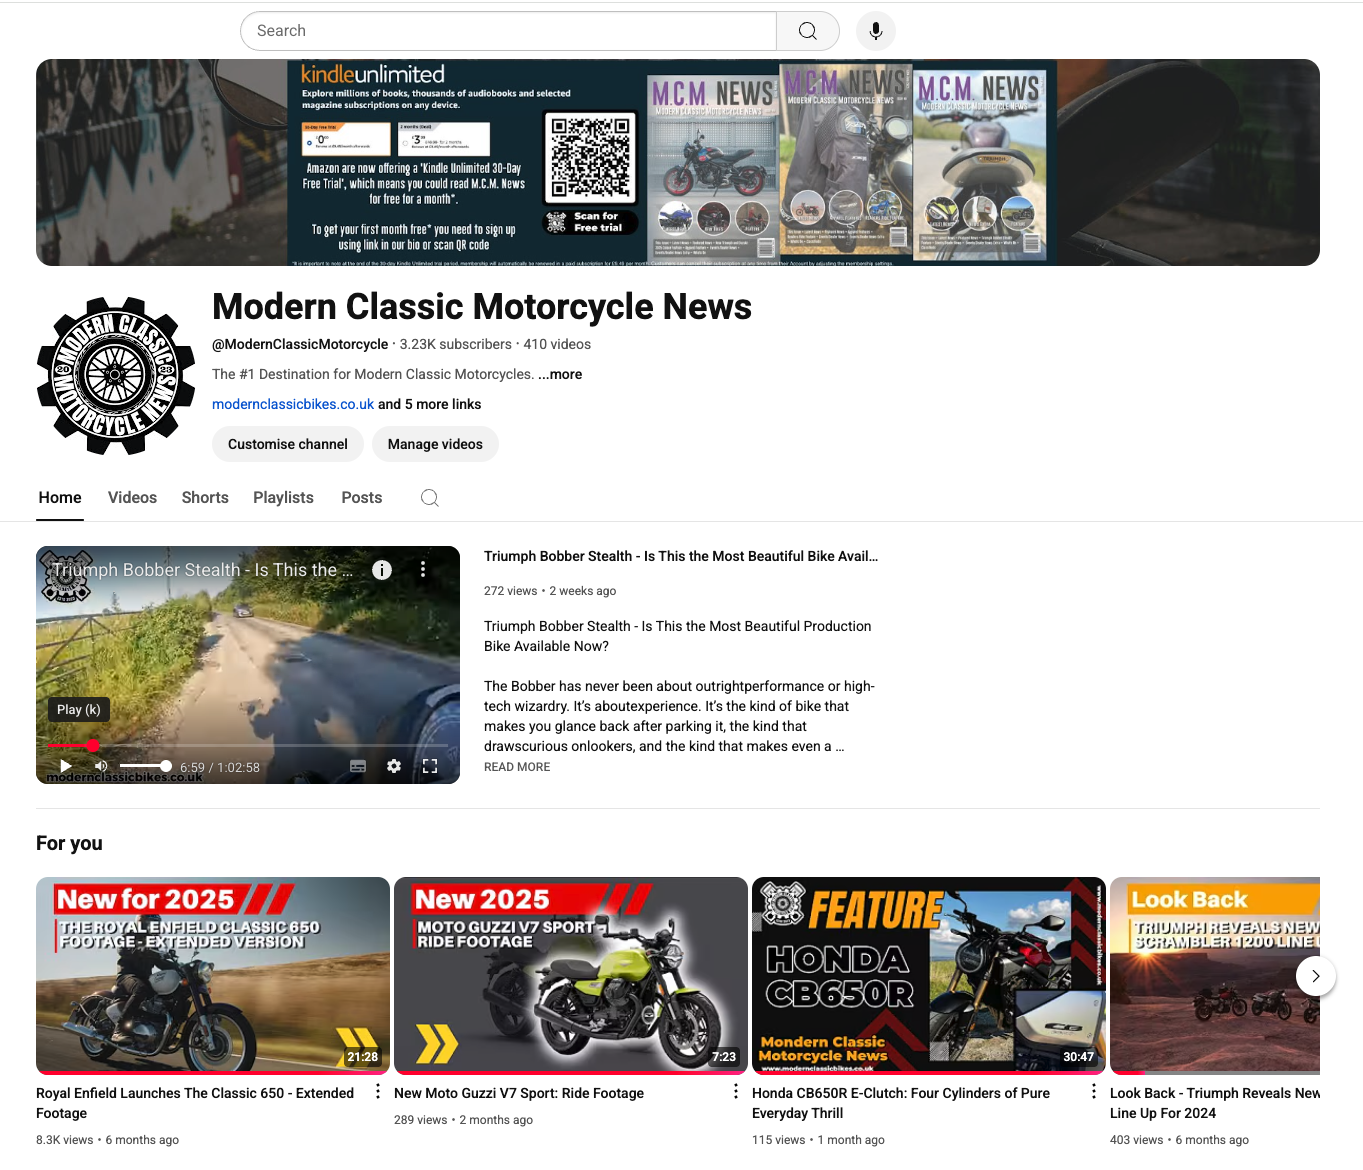This screenshot has width=1363, height=1170.
Task: Enter fullscreen in video player
Action: pyautogui.click(x=430, y=766)
